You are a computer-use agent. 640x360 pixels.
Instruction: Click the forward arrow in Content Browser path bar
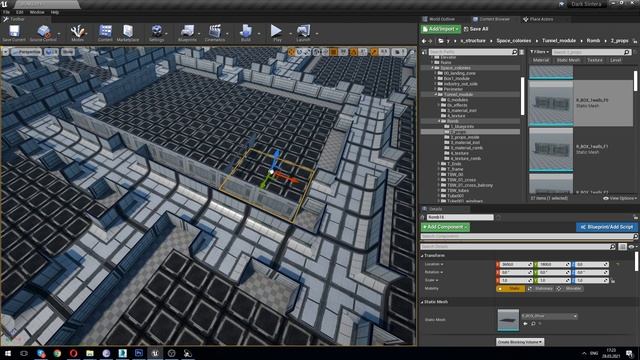coord(430,41)
